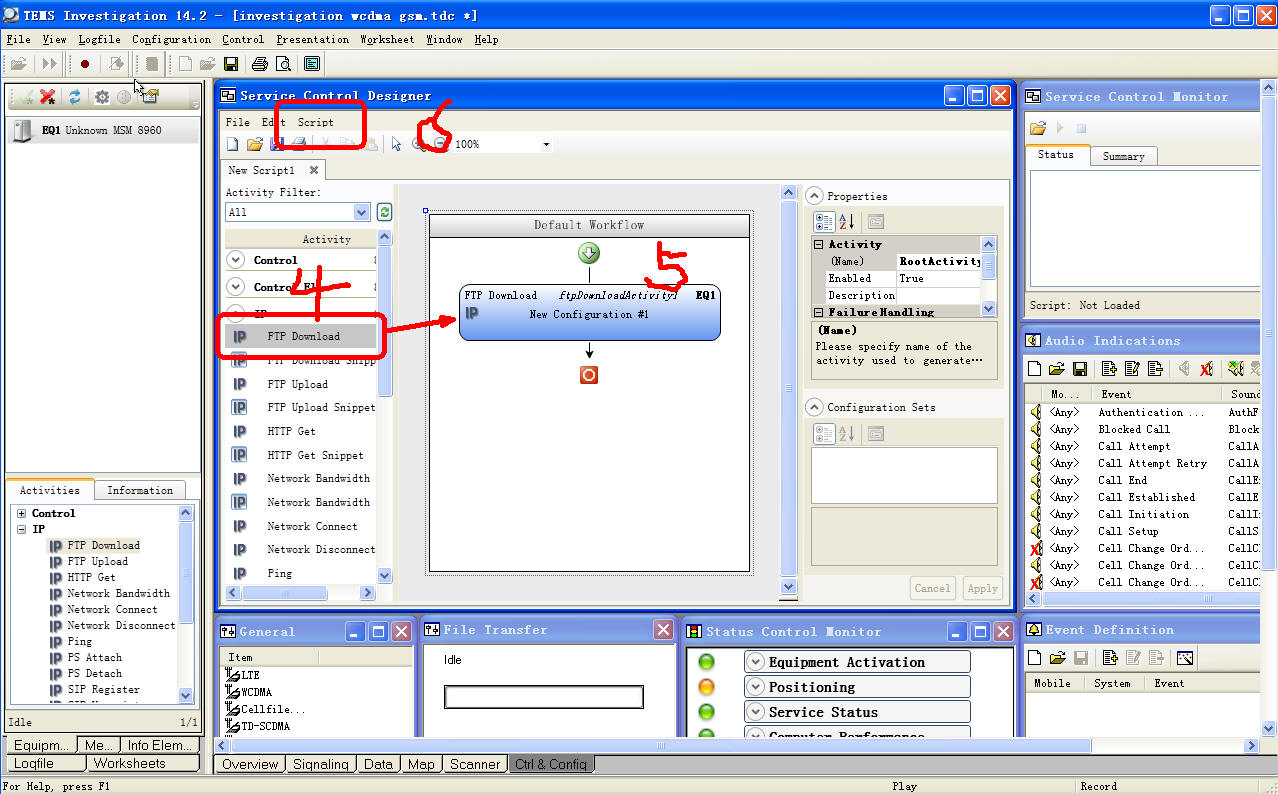Collapse the Properties section
Image resolution: width=1278 pixels, height=794 pixels.
coord(815,196)
